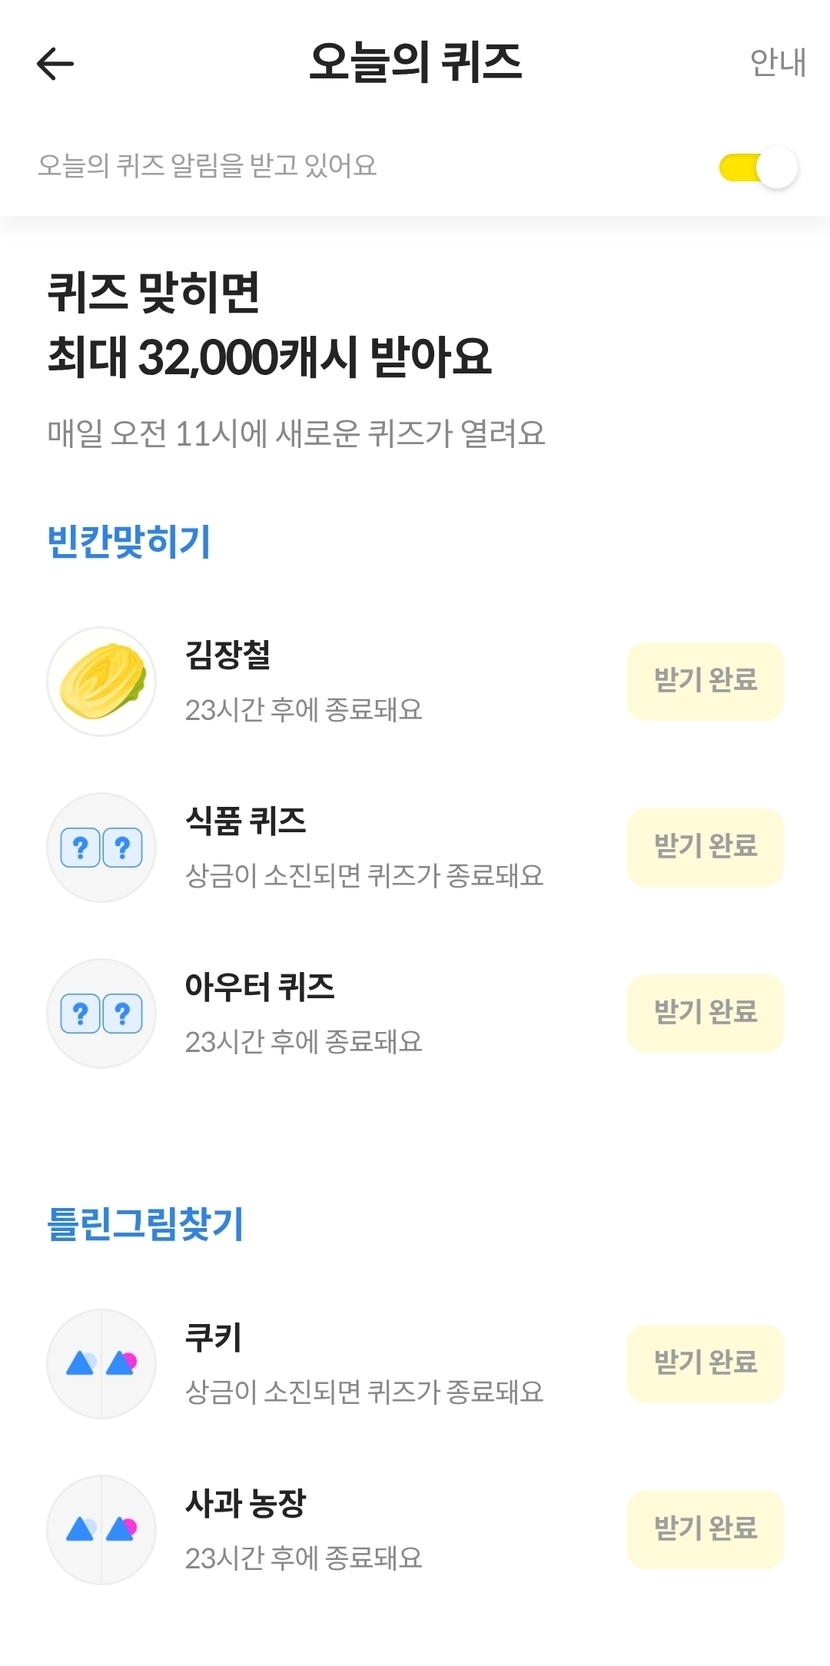Select the 빈칸맞히기 section heading

point(129,542)
